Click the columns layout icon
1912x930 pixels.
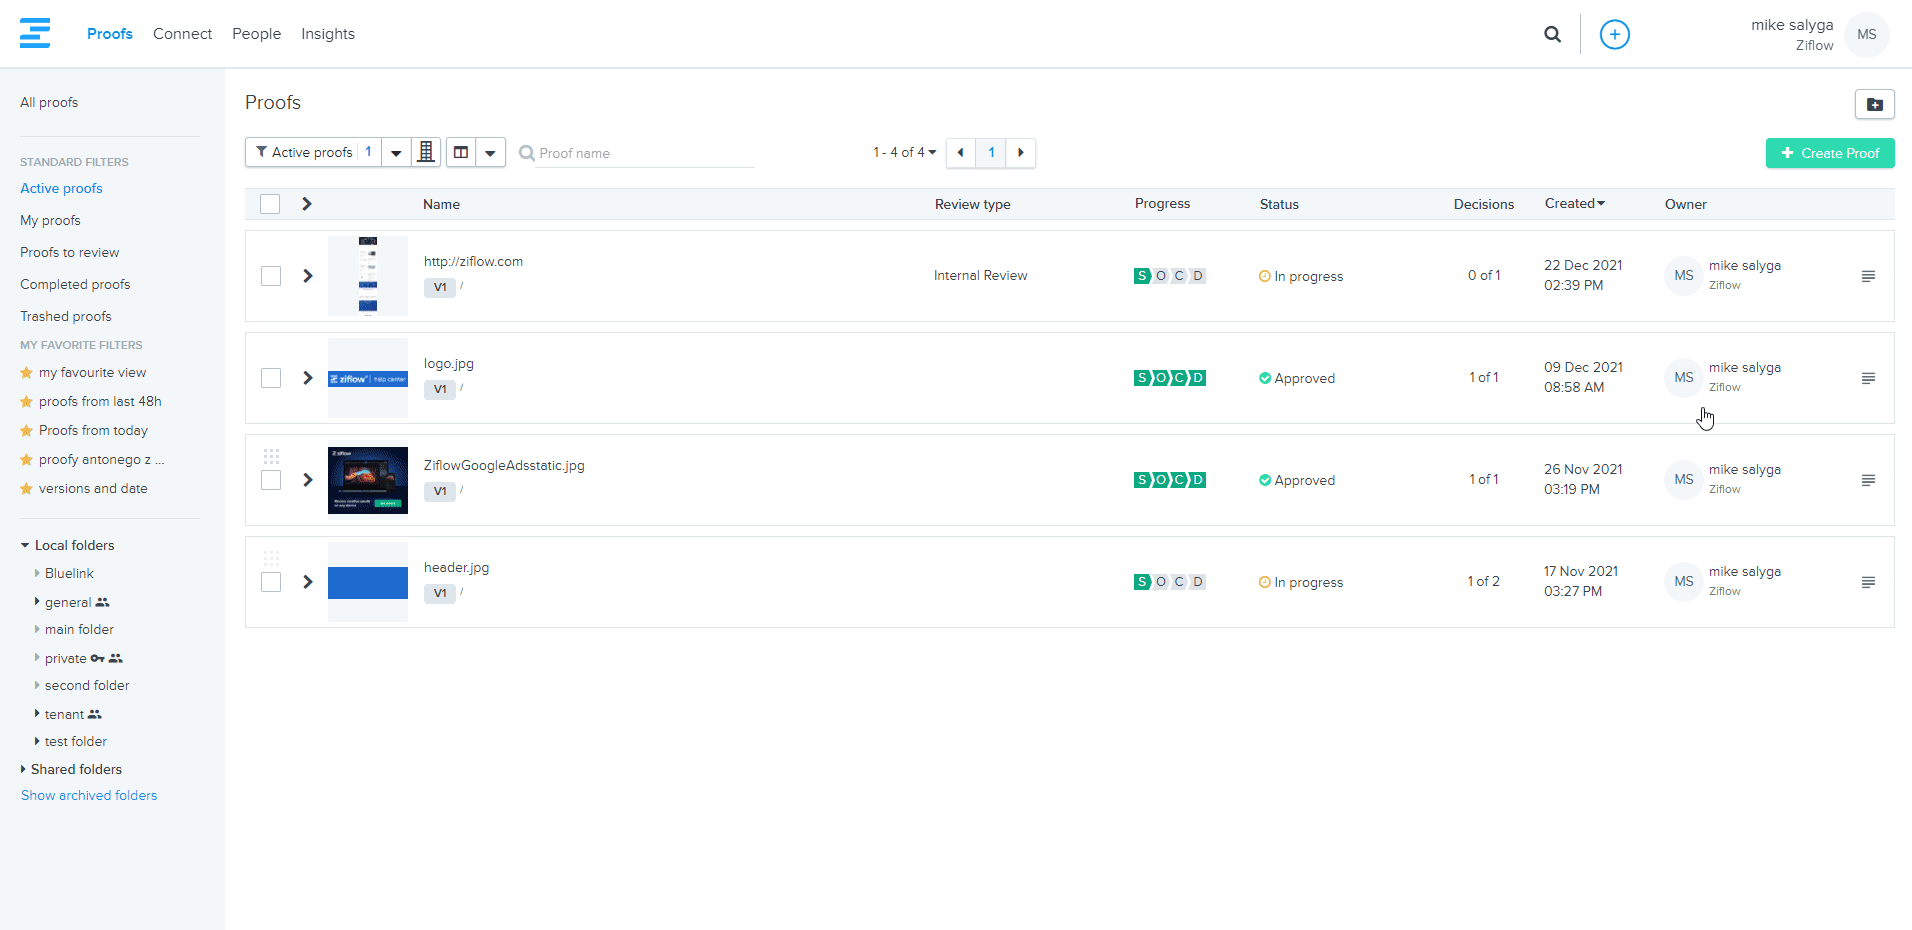coord(461,152)
